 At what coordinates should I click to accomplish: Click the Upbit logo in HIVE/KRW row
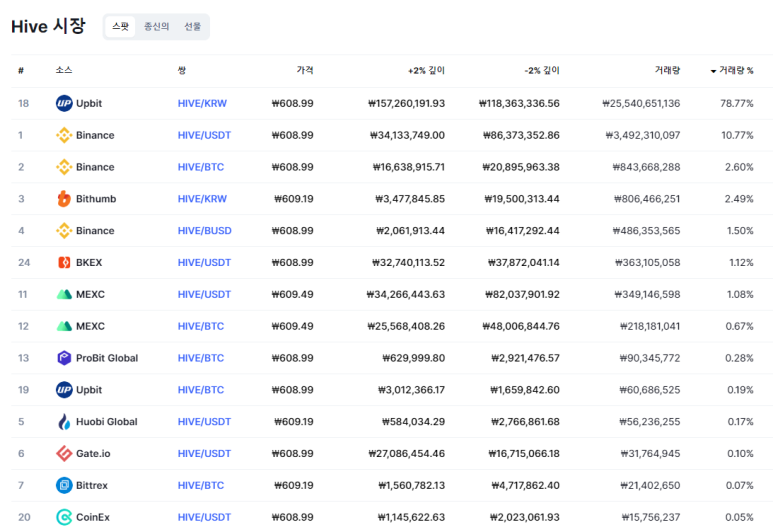(x=64, y=103)
